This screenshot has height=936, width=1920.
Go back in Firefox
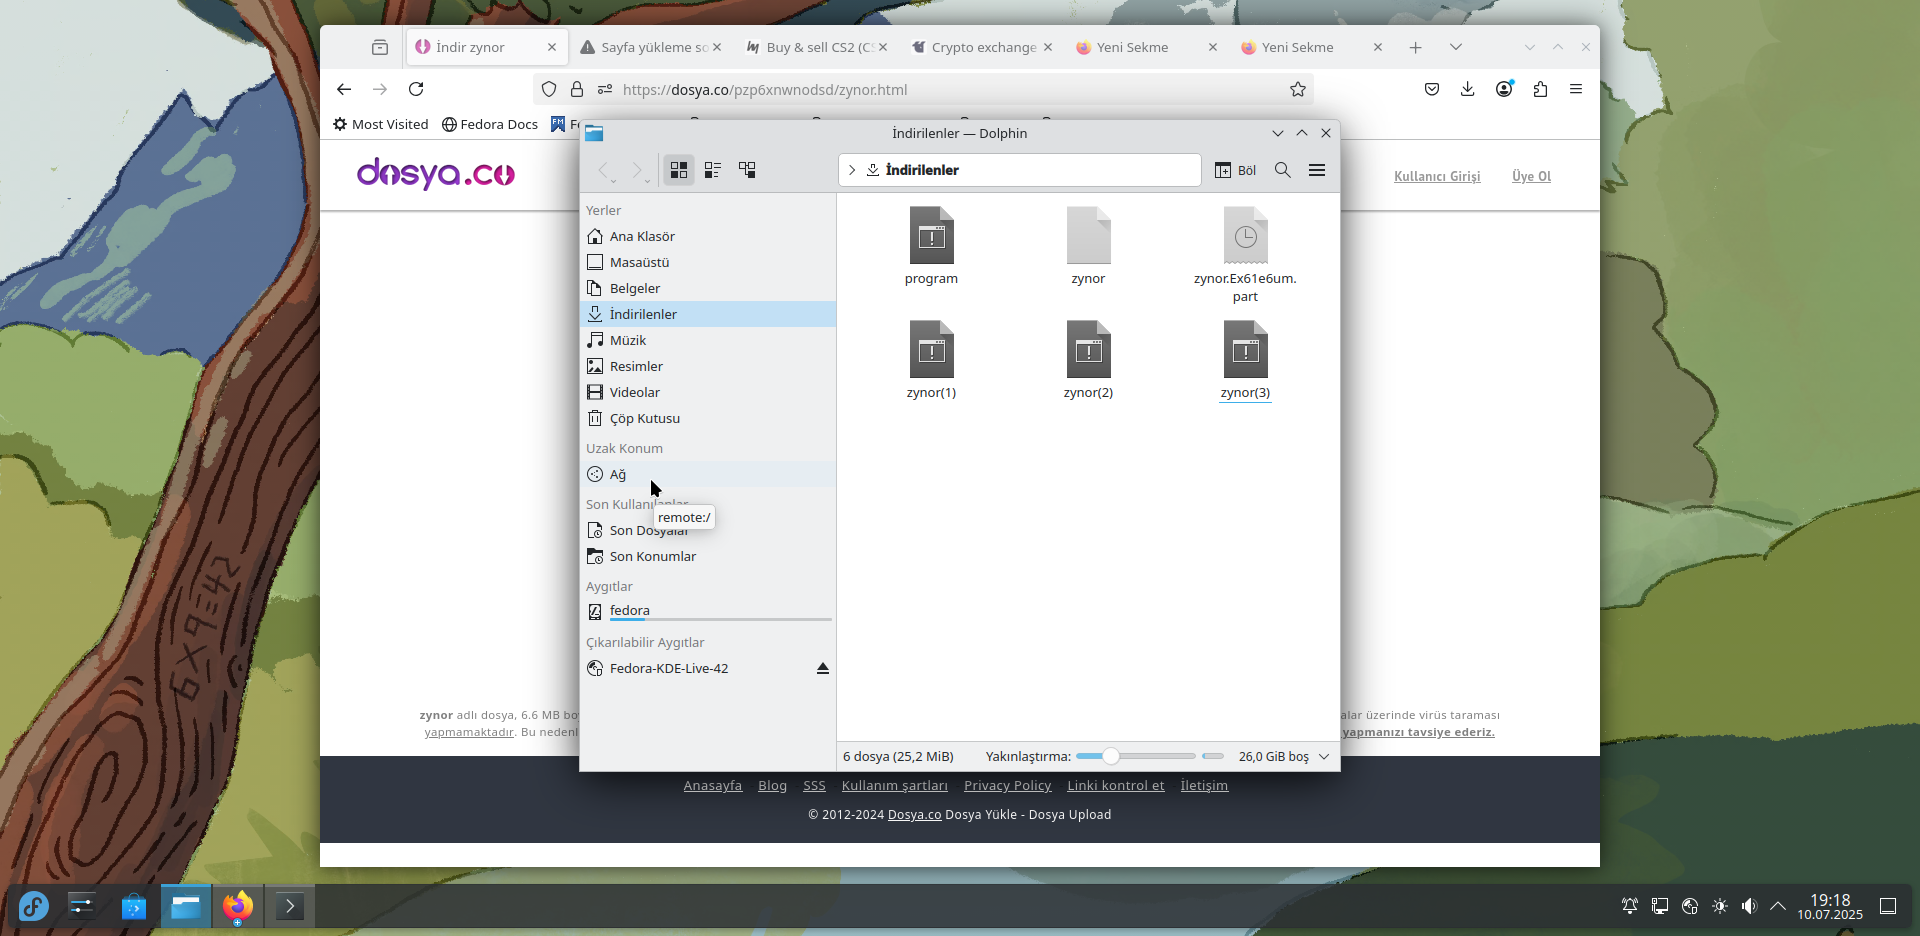pyautogui.click(x=344, y=89)
